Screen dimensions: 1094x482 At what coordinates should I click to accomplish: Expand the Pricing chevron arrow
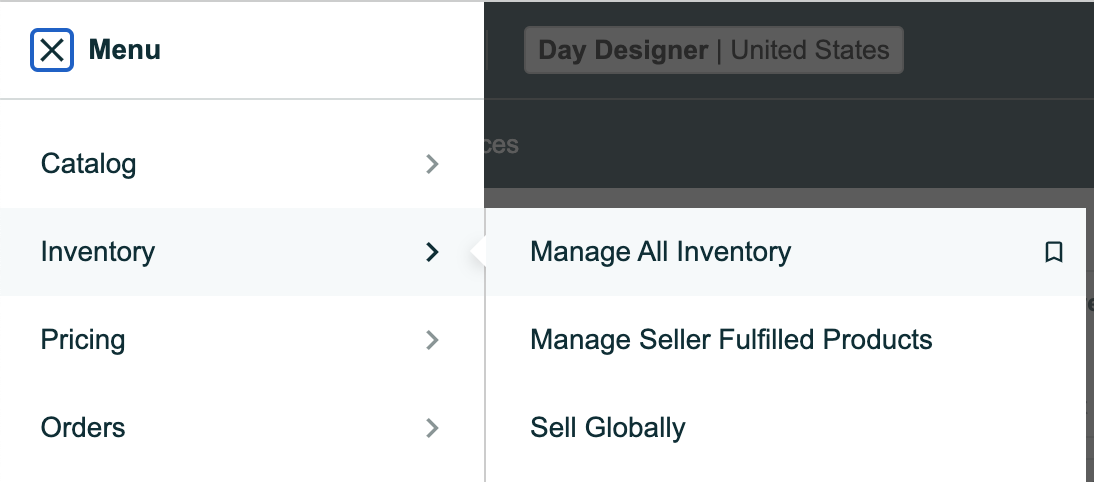coord(433,340)
